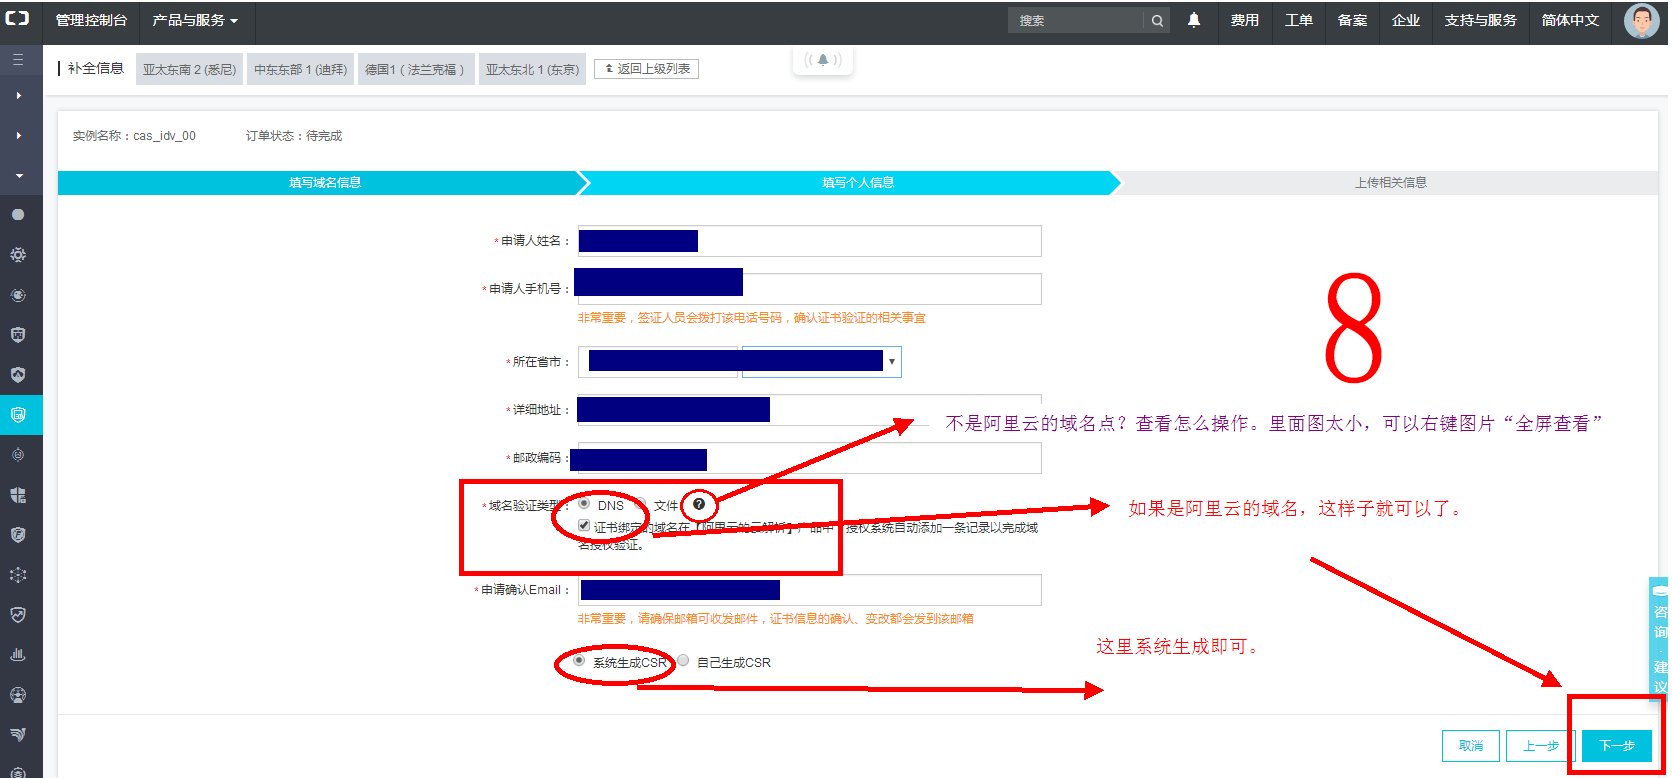Open the user avatar profile menu

1641,20
